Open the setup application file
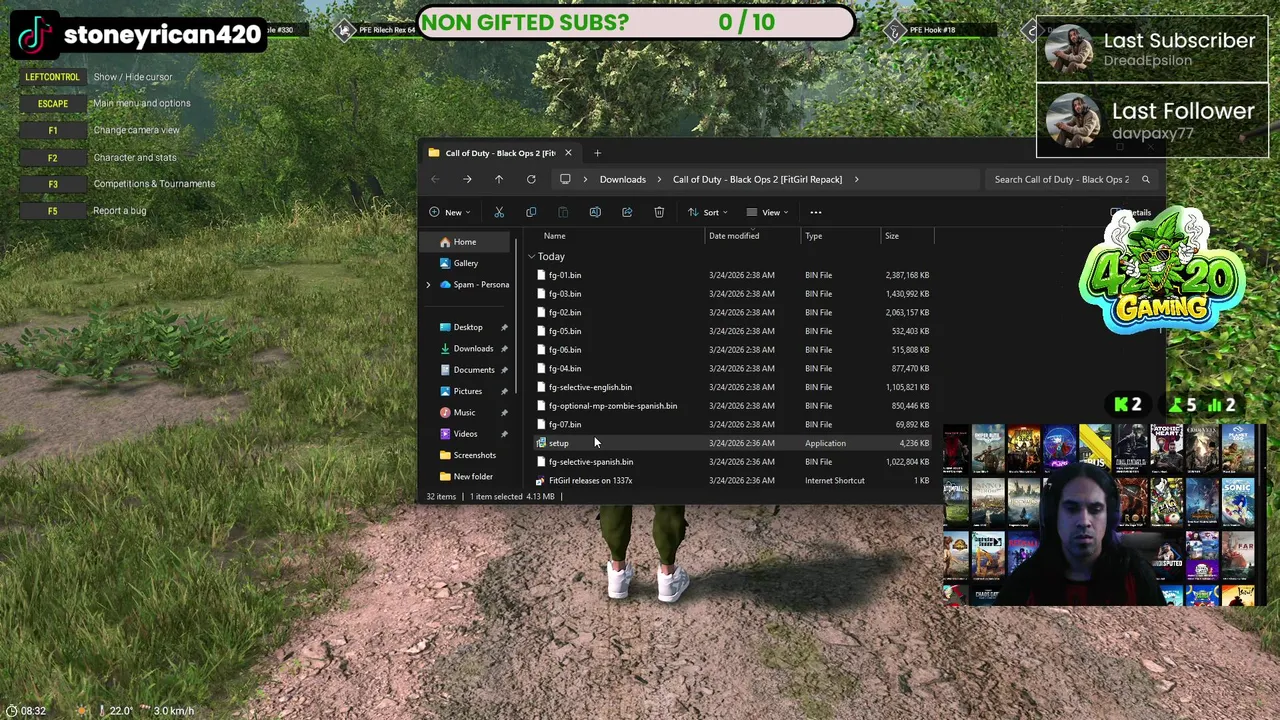This screenshot has width=1280, height=720. click(x=558, y=443)
